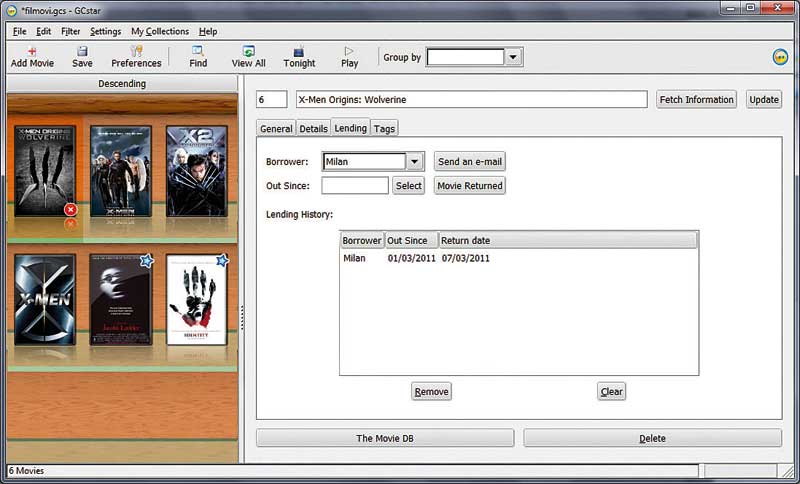This screenshot has width=800, height=484.
Task: Click the Add Movie toolbar icon
Action: [32, 51]
